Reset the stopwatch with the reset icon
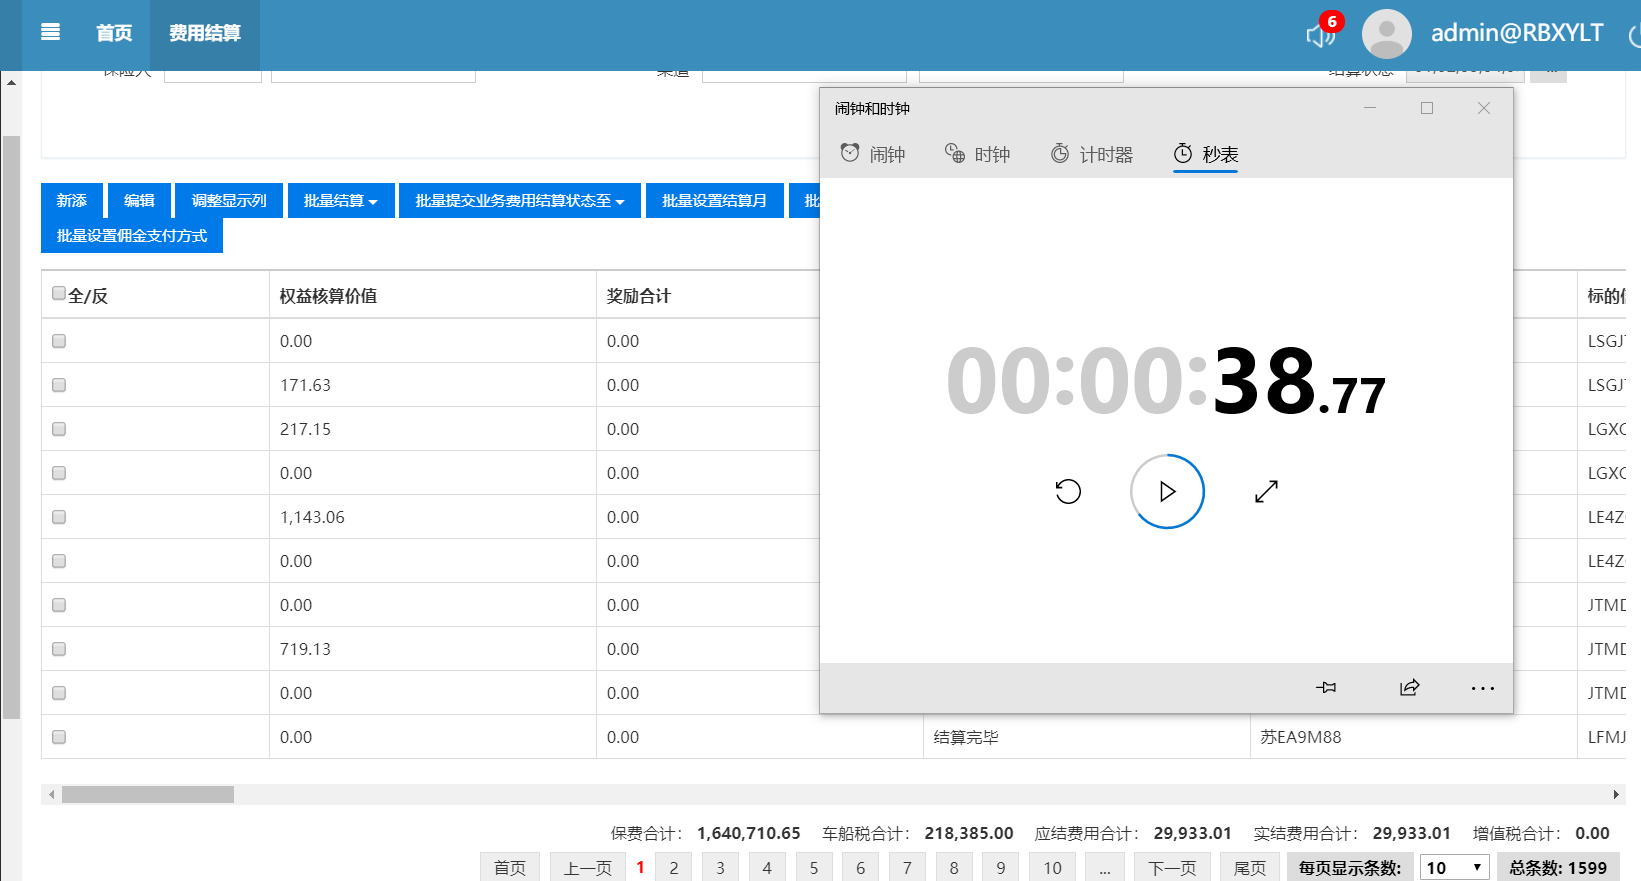The height and width of the screenshot is (881, 1641). pyautogui.click(x=1068, y=491)
